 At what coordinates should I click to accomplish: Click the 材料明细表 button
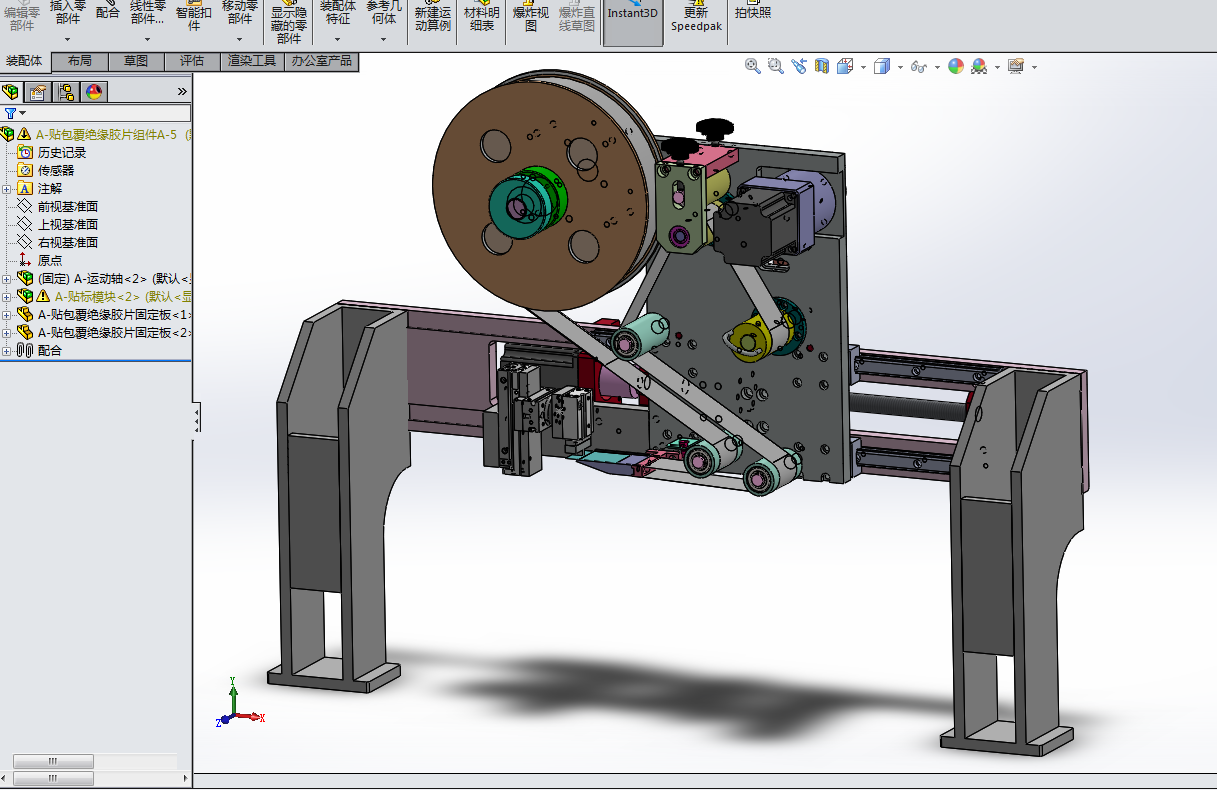pos(481,18)
